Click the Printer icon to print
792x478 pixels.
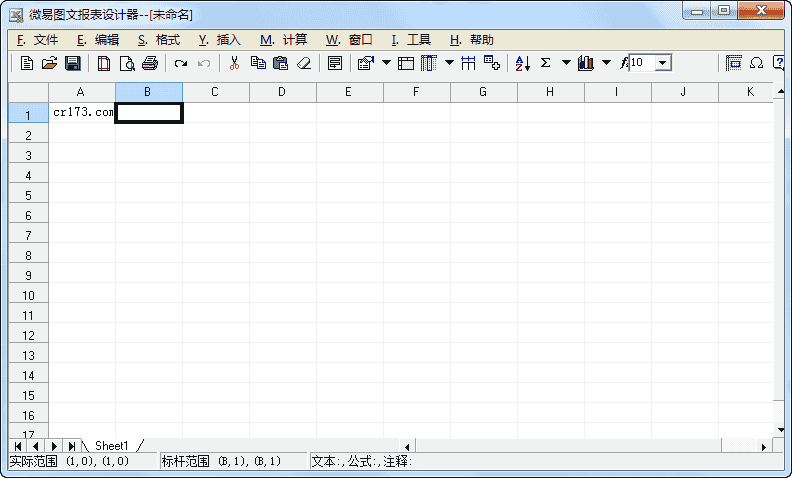tap(149, 63)
